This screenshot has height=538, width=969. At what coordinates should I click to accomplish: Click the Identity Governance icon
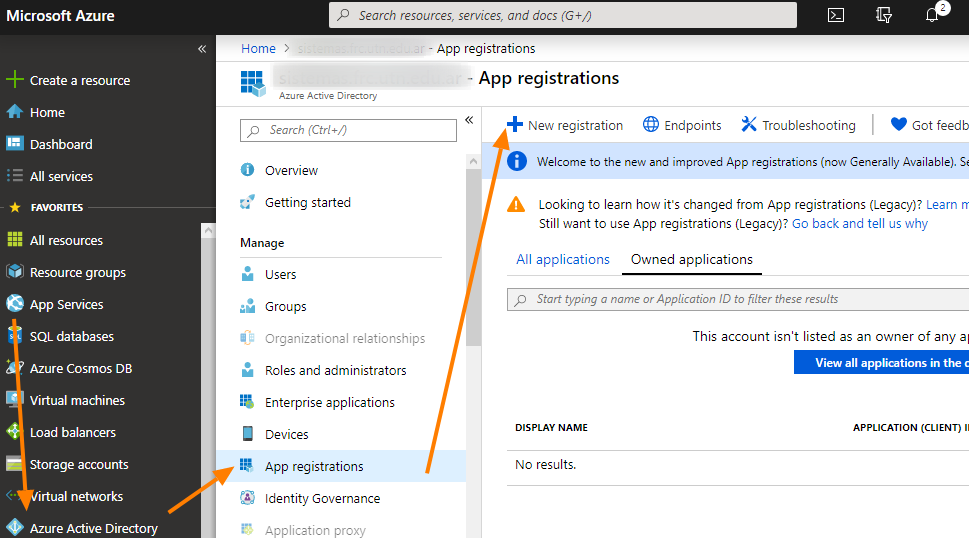[x=247, y=498]
